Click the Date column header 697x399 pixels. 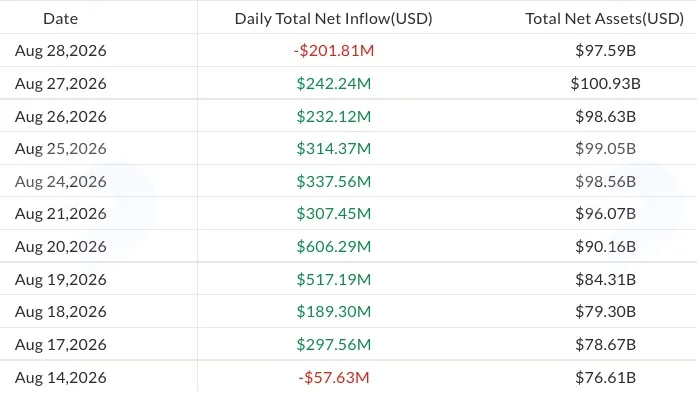tap(60, 19)
